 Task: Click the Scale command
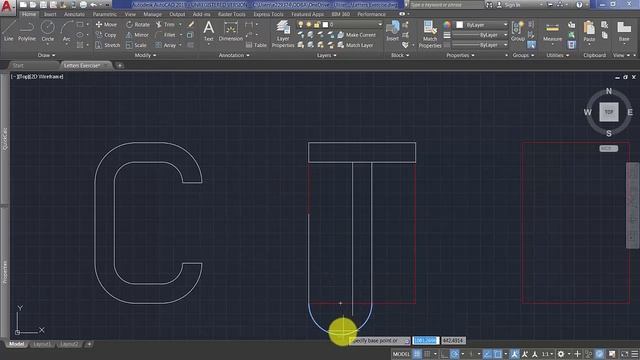(x=136, y=45)
